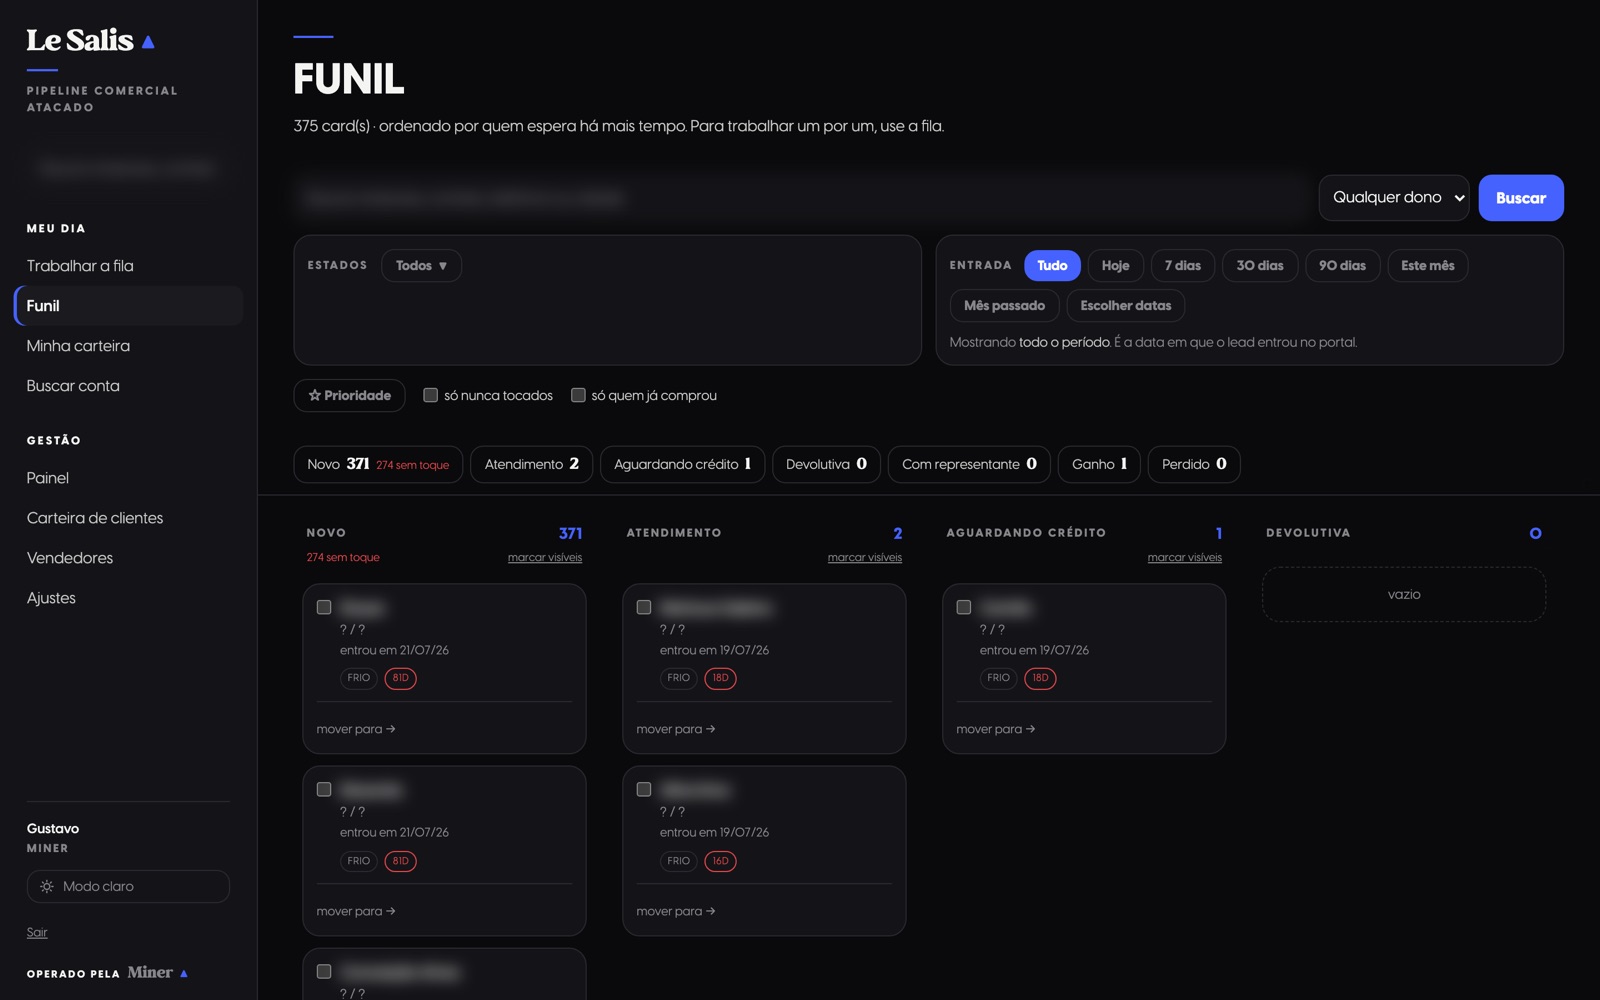
Task: Filter entrada by "Hoje"
Action: tap(1115, 265)
